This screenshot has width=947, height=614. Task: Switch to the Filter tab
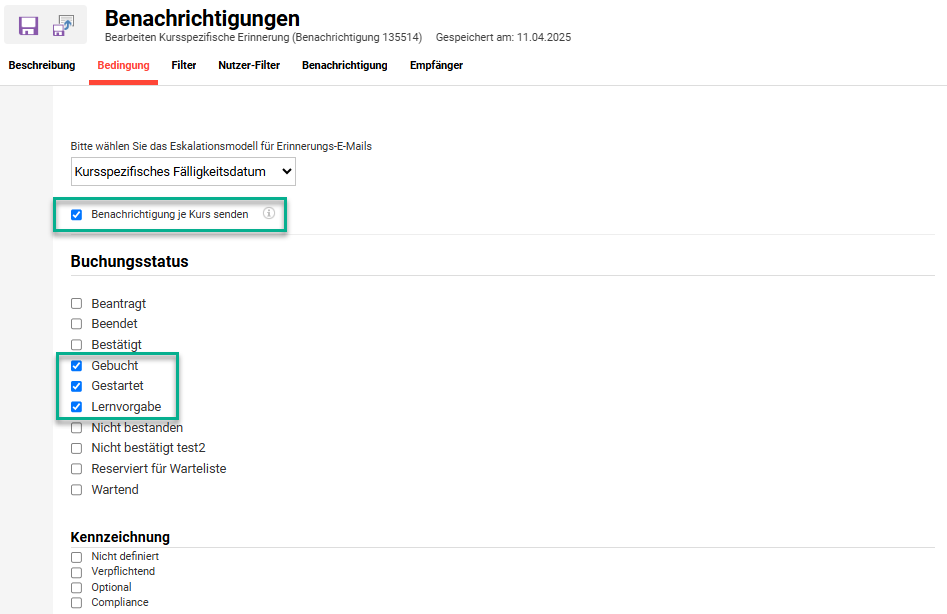(x=183, y=64)
